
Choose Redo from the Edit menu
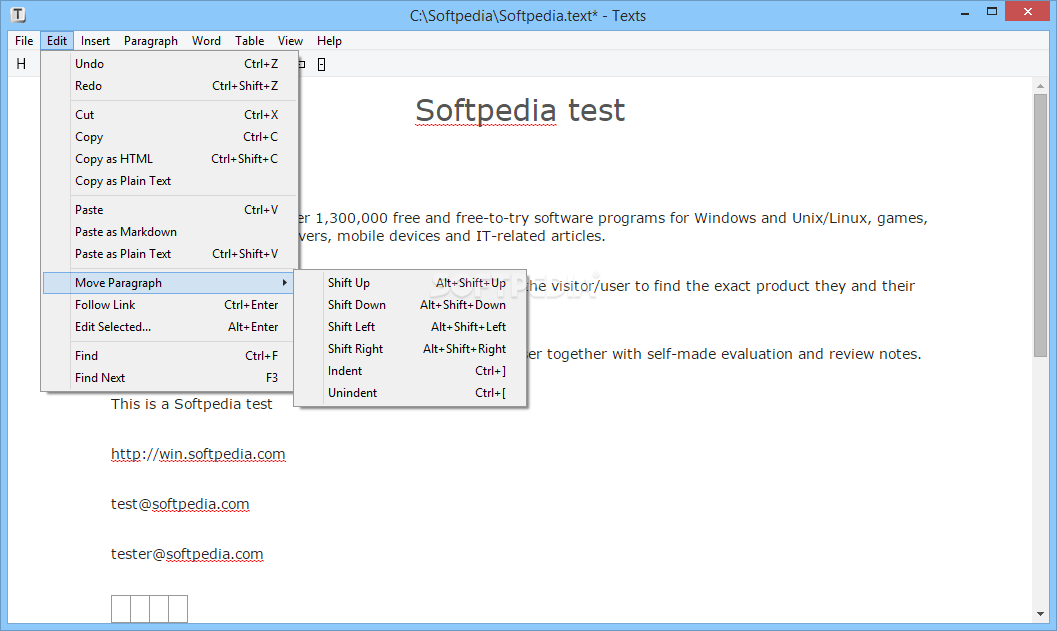click(169, 86)
